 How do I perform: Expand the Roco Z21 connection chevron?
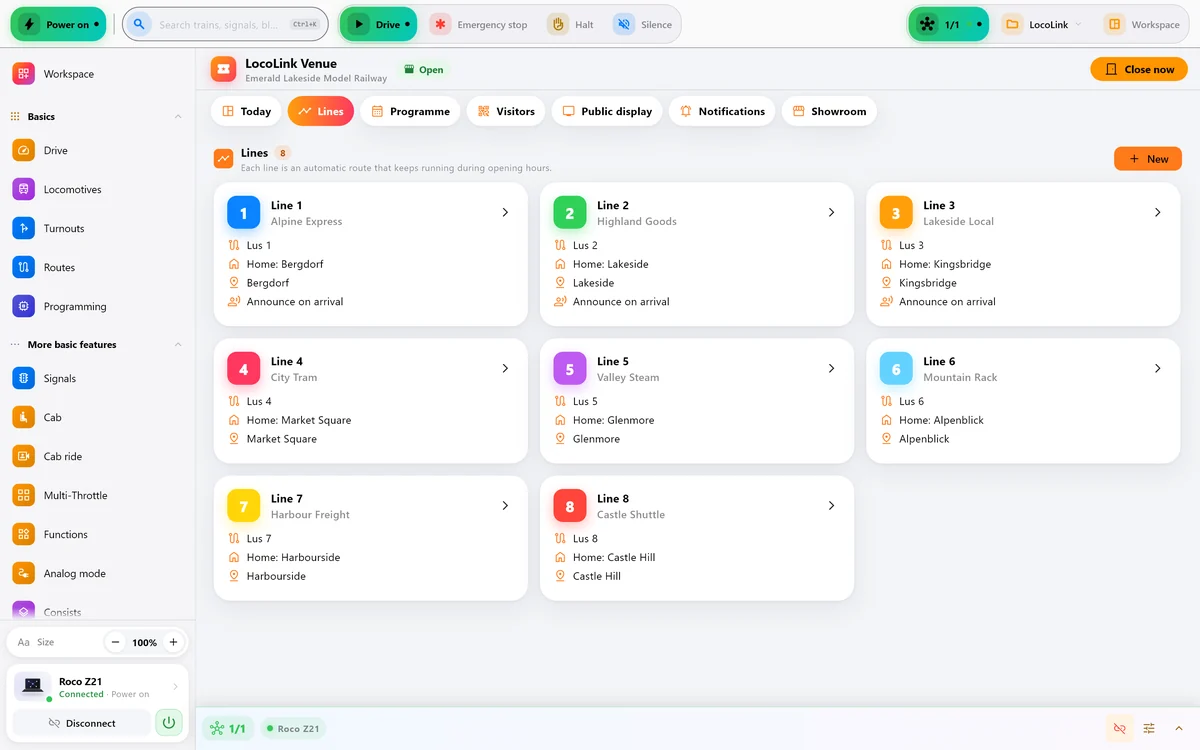[176, 687]
